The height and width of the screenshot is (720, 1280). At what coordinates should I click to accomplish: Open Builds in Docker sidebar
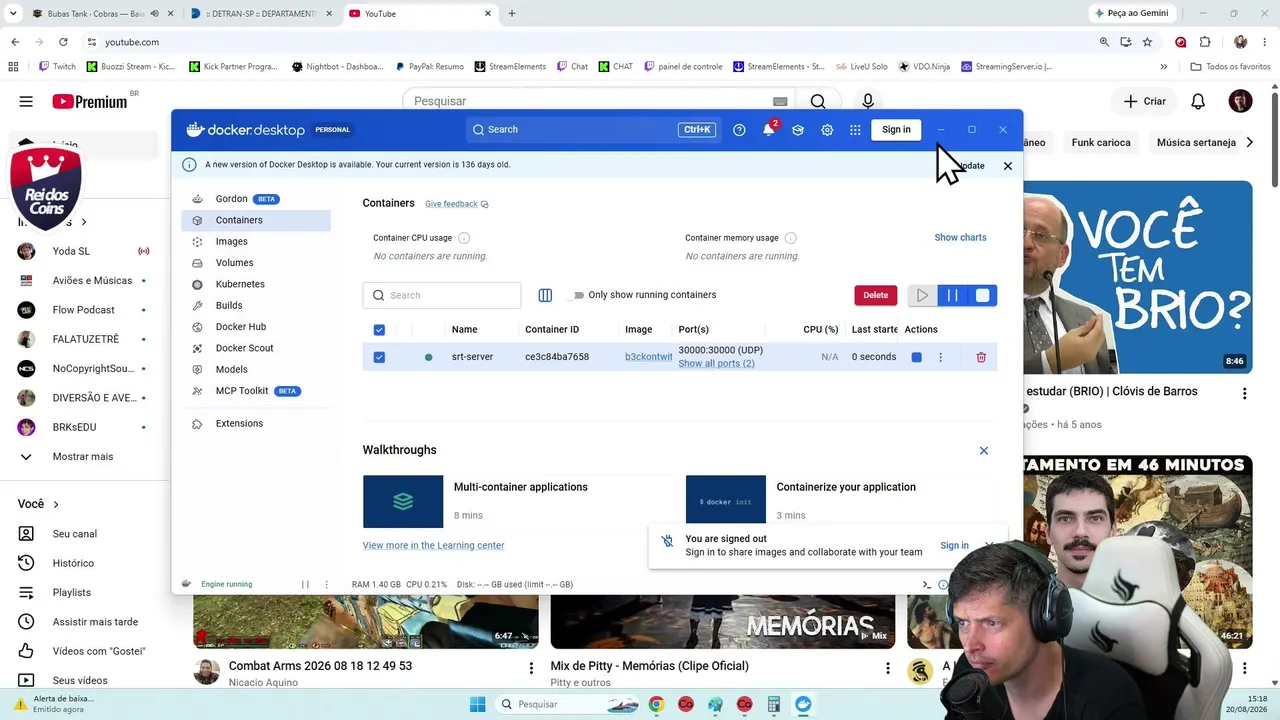pyautogui.click(x=256, y=306)
